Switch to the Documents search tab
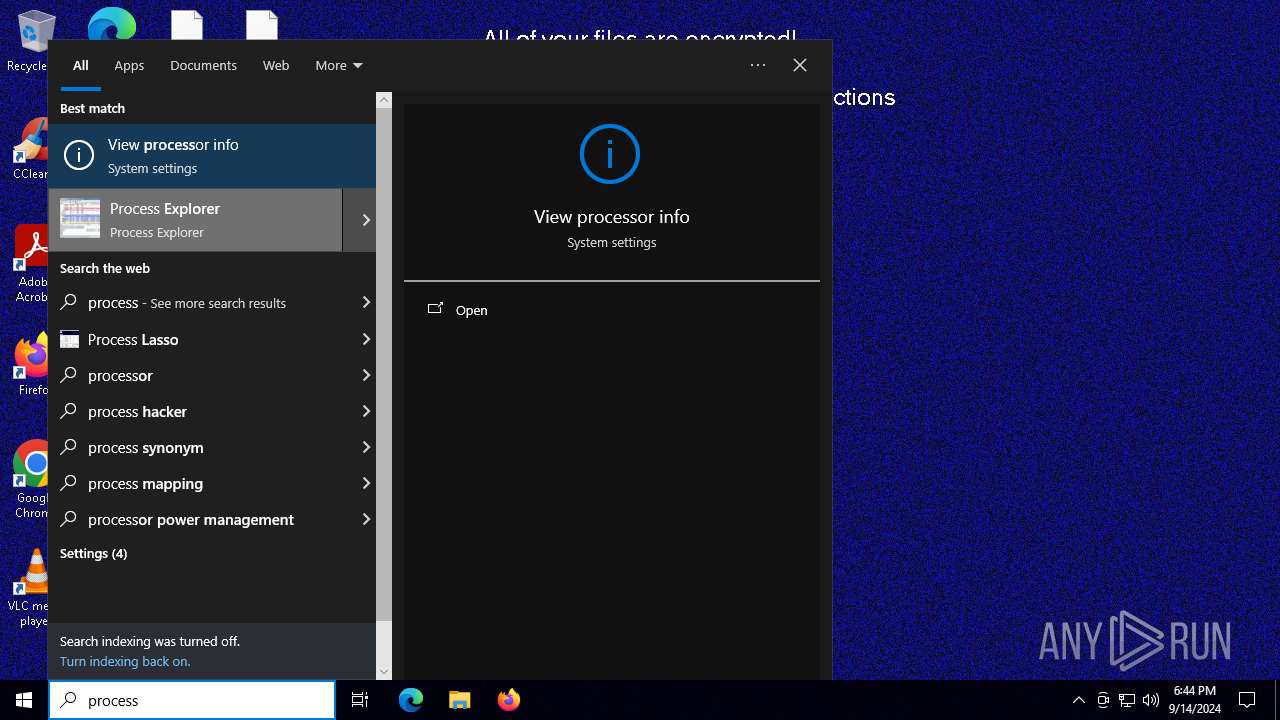This screenshot has width=1280, height=720. pos(203,65)
